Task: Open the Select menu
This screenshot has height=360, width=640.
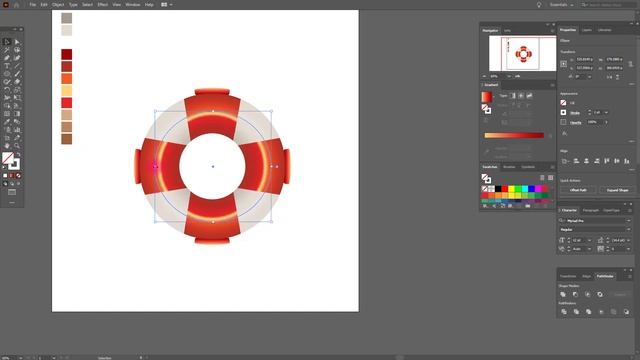Action: pyautogui.click(x=87, y=4)
